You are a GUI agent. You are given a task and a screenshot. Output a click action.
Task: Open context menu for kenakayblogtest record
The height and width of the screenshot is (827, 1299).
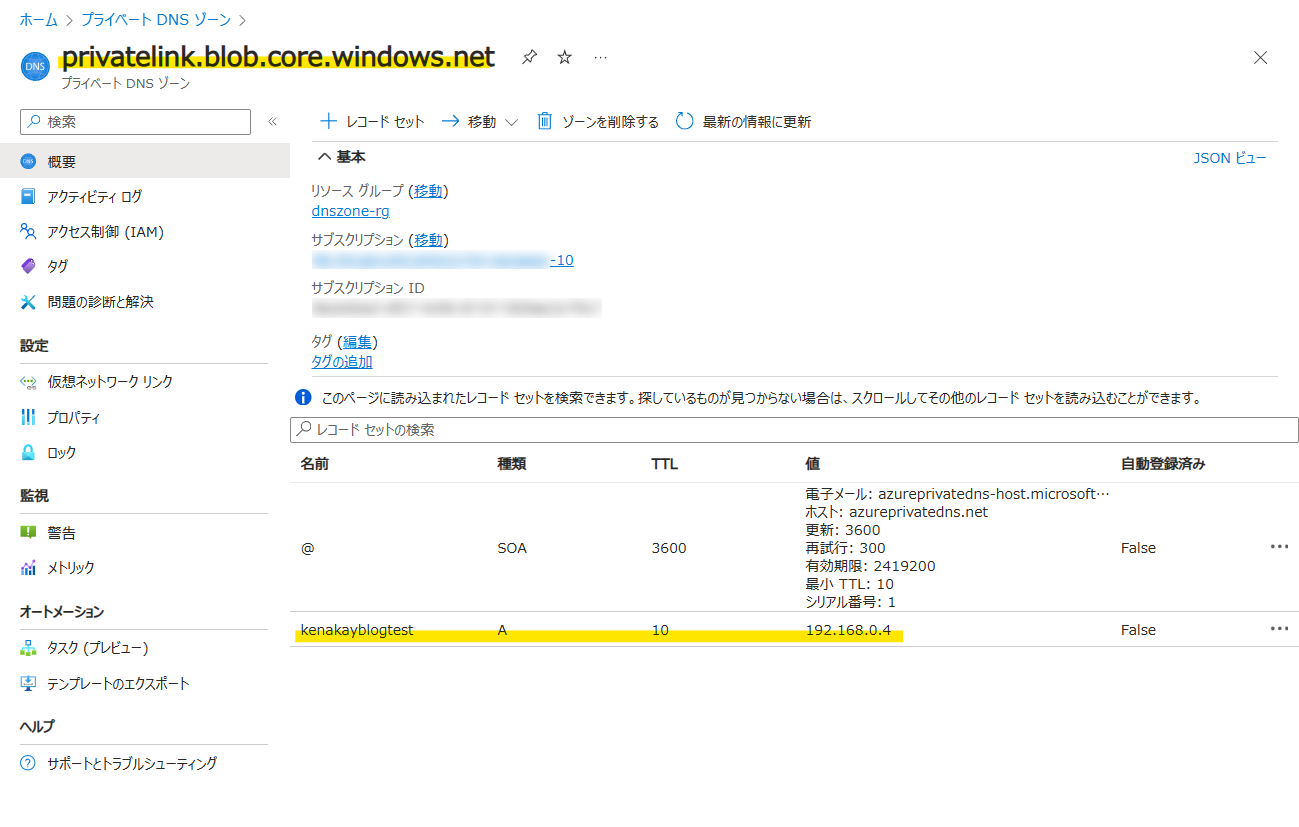click(1278, 629)
